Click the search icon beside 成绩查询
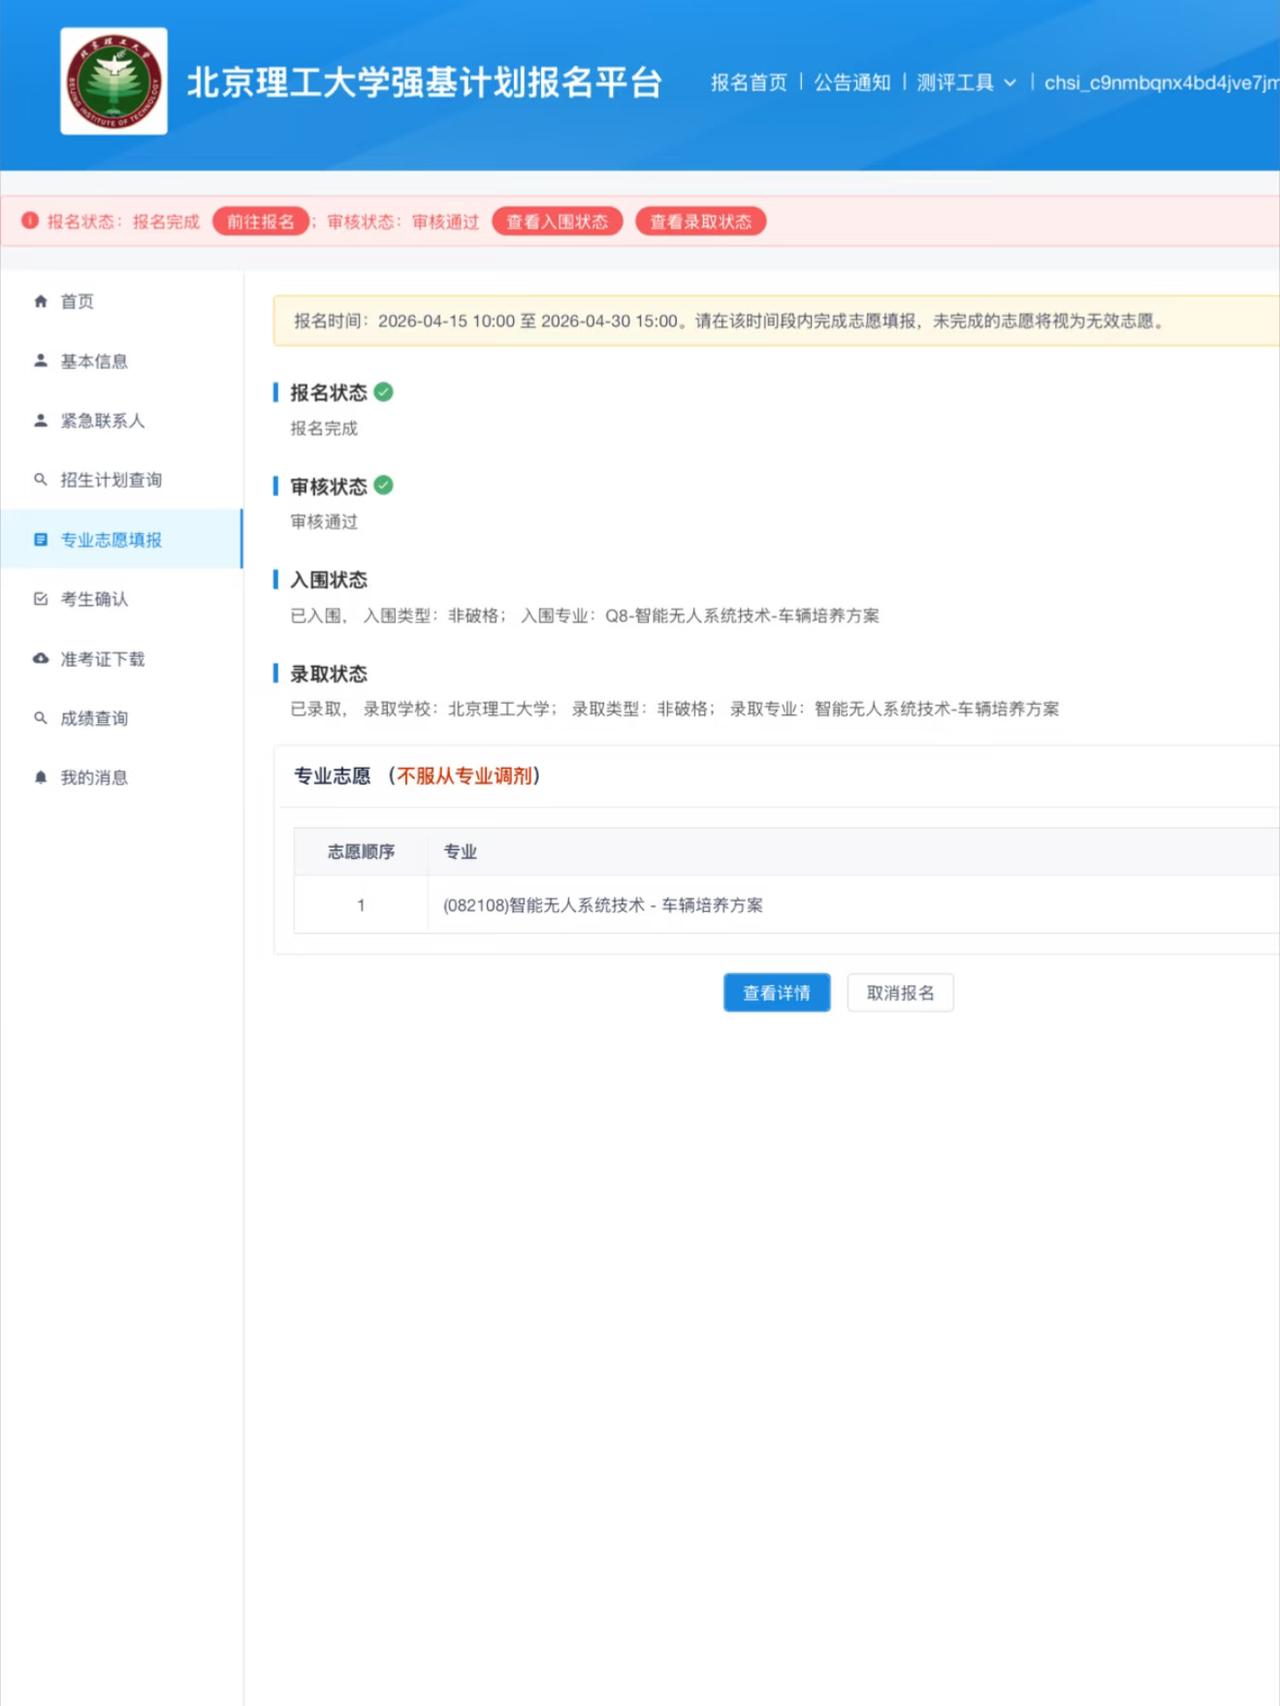The height and width of the screenshot is (1706, 1280). coord(41,717)
